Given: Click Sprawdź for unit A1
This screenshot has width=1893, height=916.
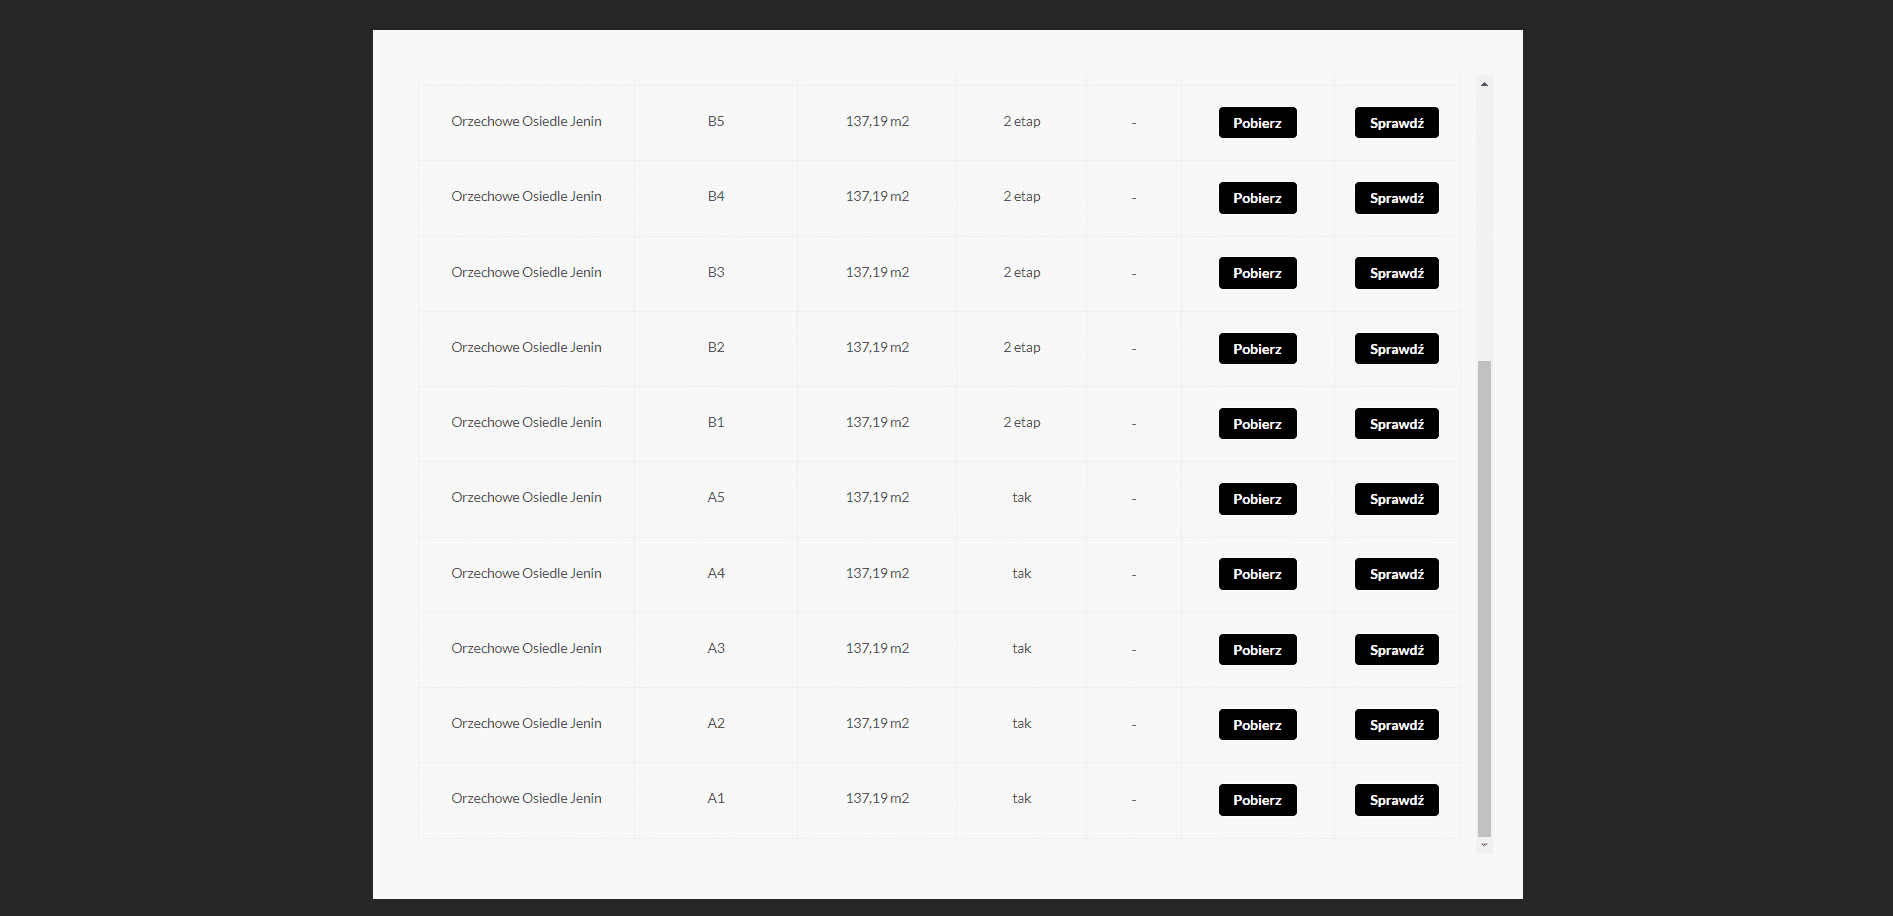Looking at the screenshot, I should point(1396,800).
